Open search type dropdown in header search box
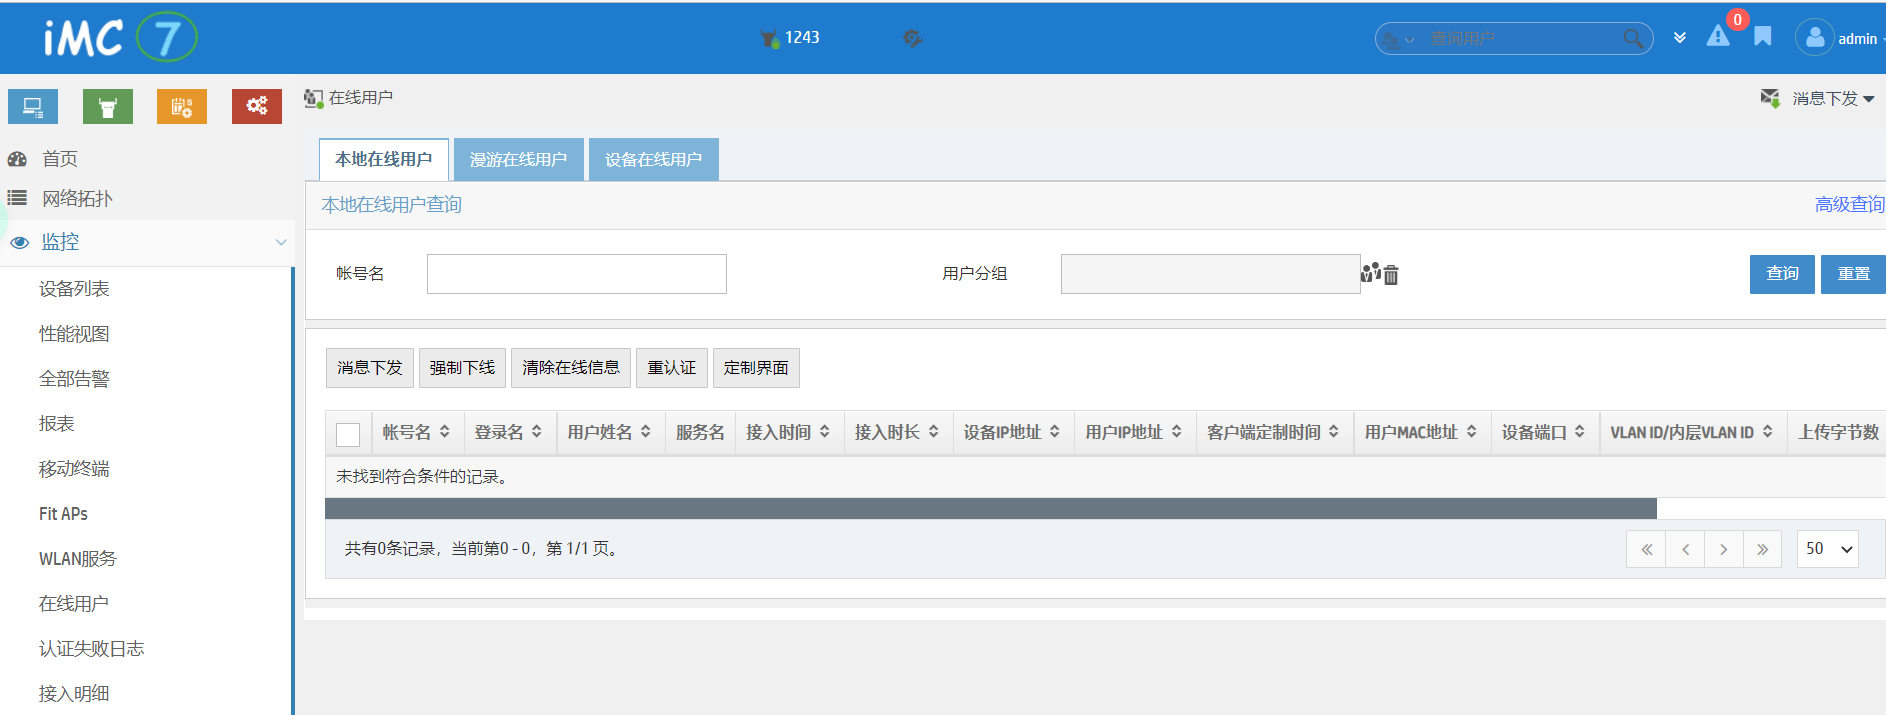This screenshot has width=1886, height=715. pos(1399,39)
